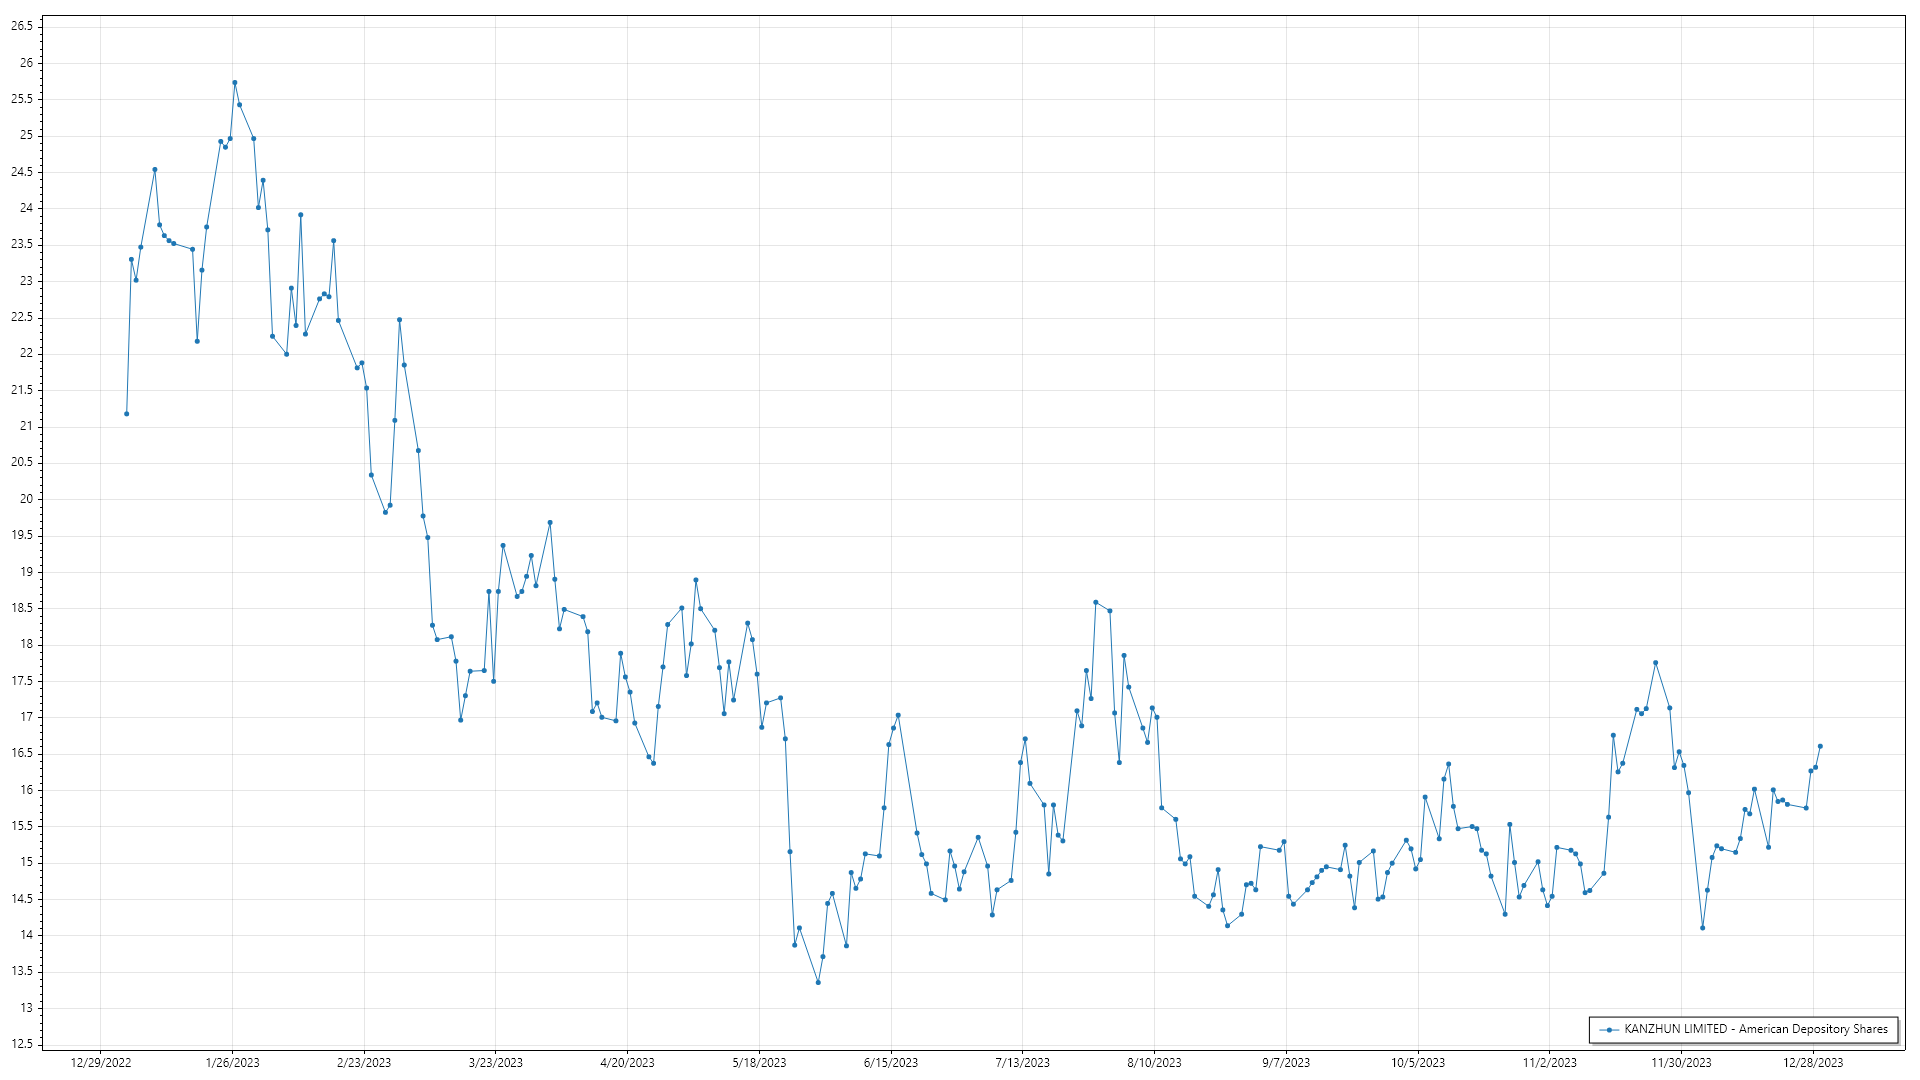Image resolution: width=1920 pixels, height=1080 pixels.
Task: Select the 11/30/2023 x-axis date label
Action: [1681, 1063]
